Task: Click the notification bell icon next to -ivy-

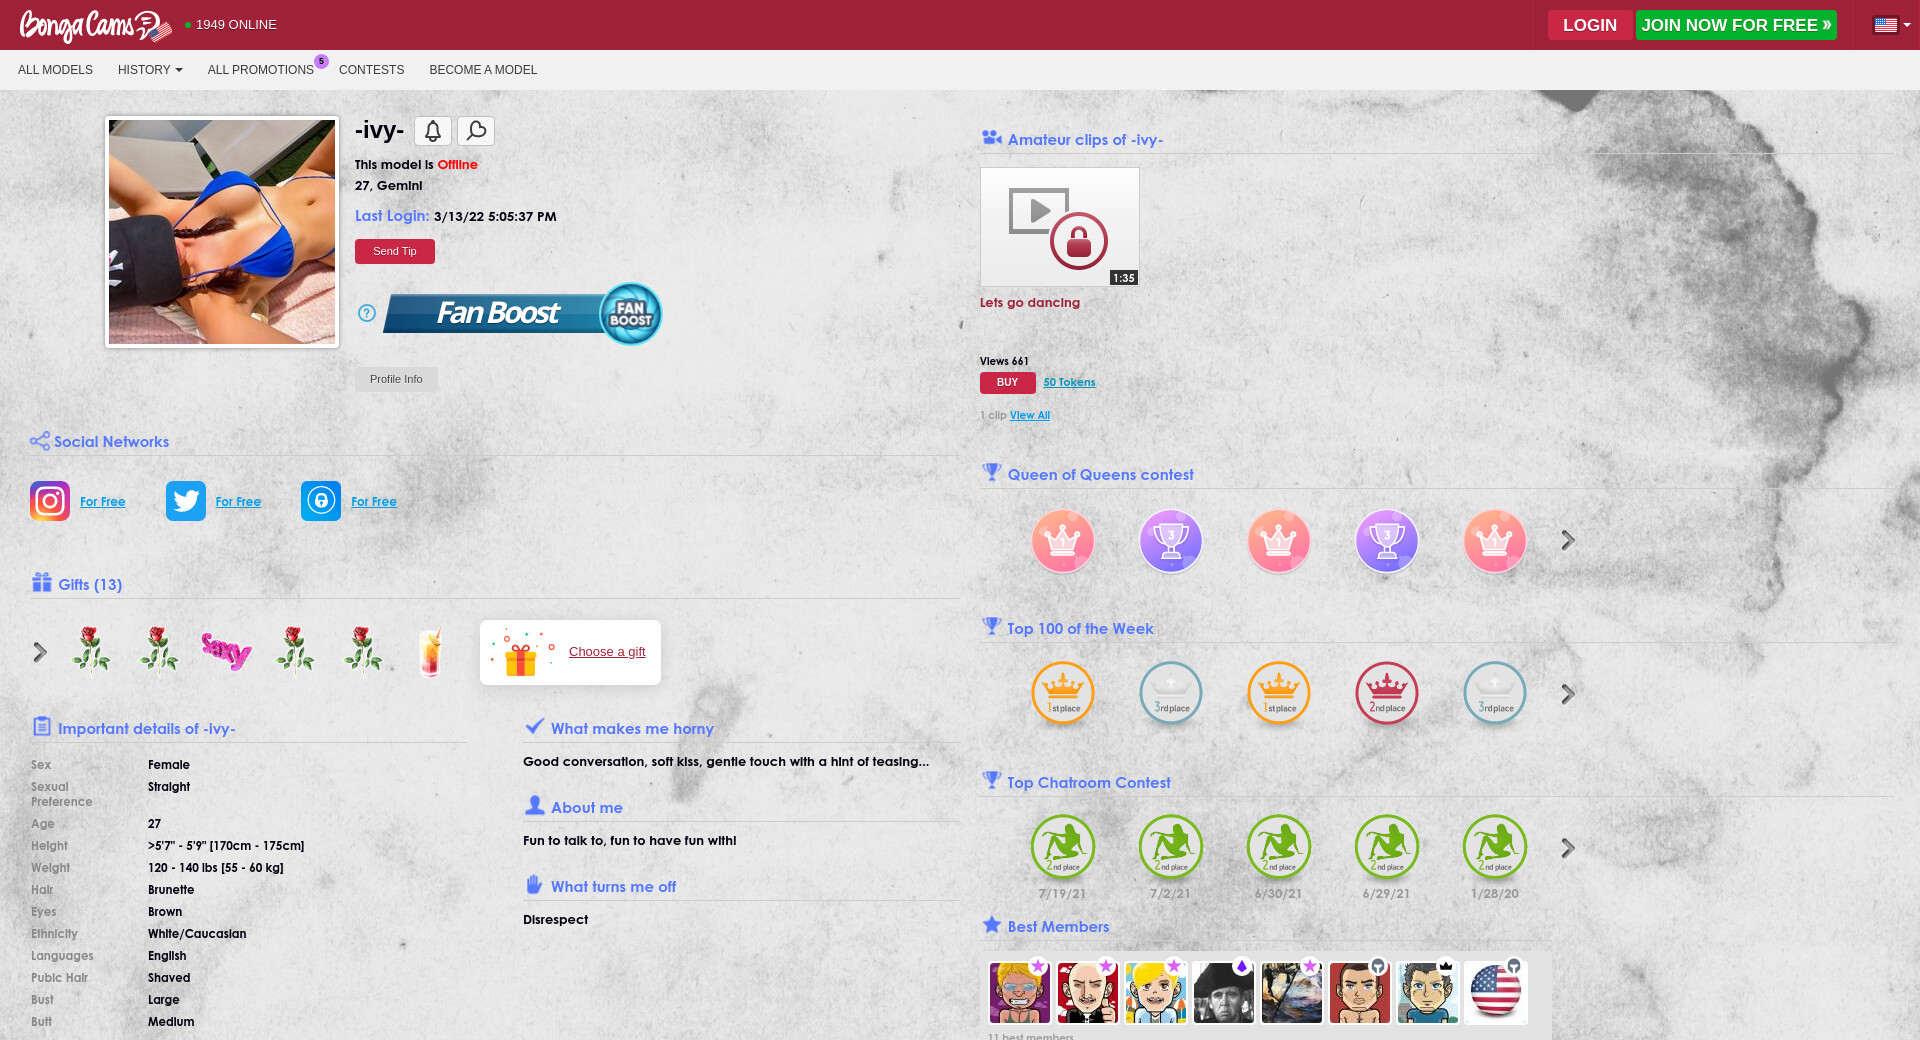Action: tap(432, 131)
